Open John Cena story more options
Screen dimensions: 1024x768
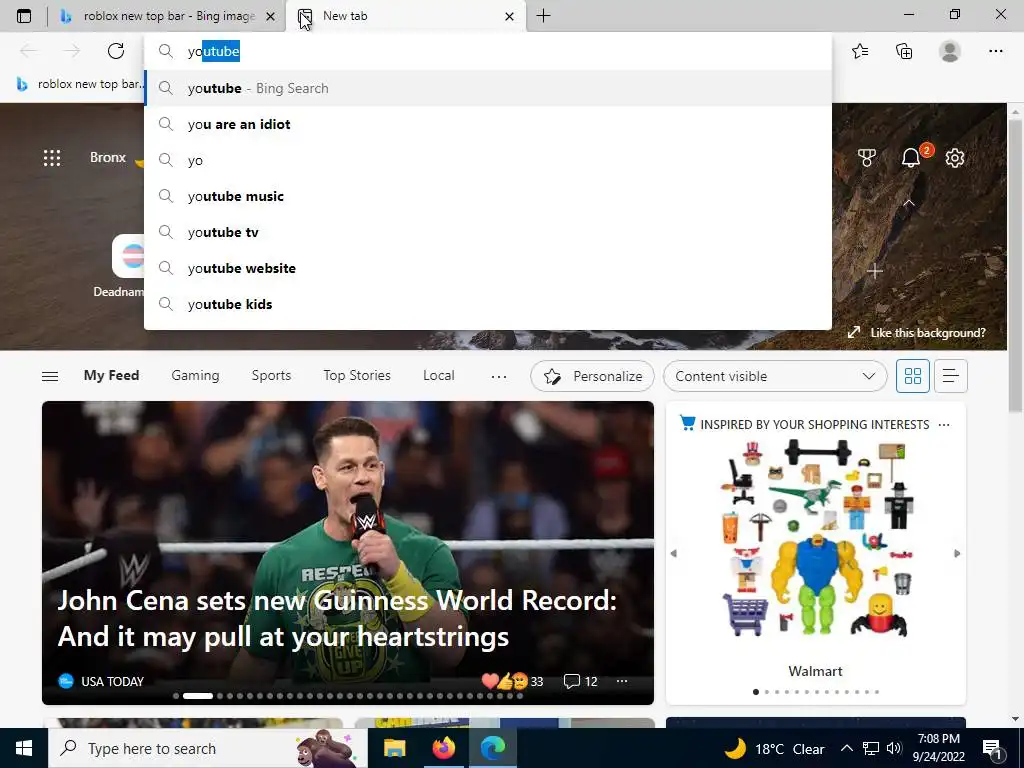tap(622, 681)
